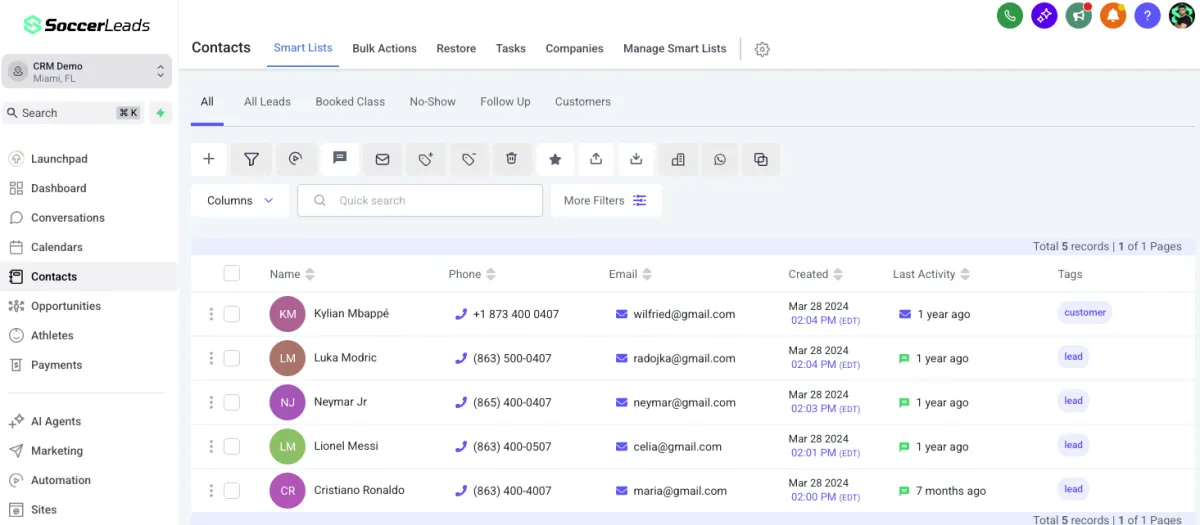Viewport: 1200px width, 525px height.
Task: Click the More Filters button
Action: tap(606, 201)
